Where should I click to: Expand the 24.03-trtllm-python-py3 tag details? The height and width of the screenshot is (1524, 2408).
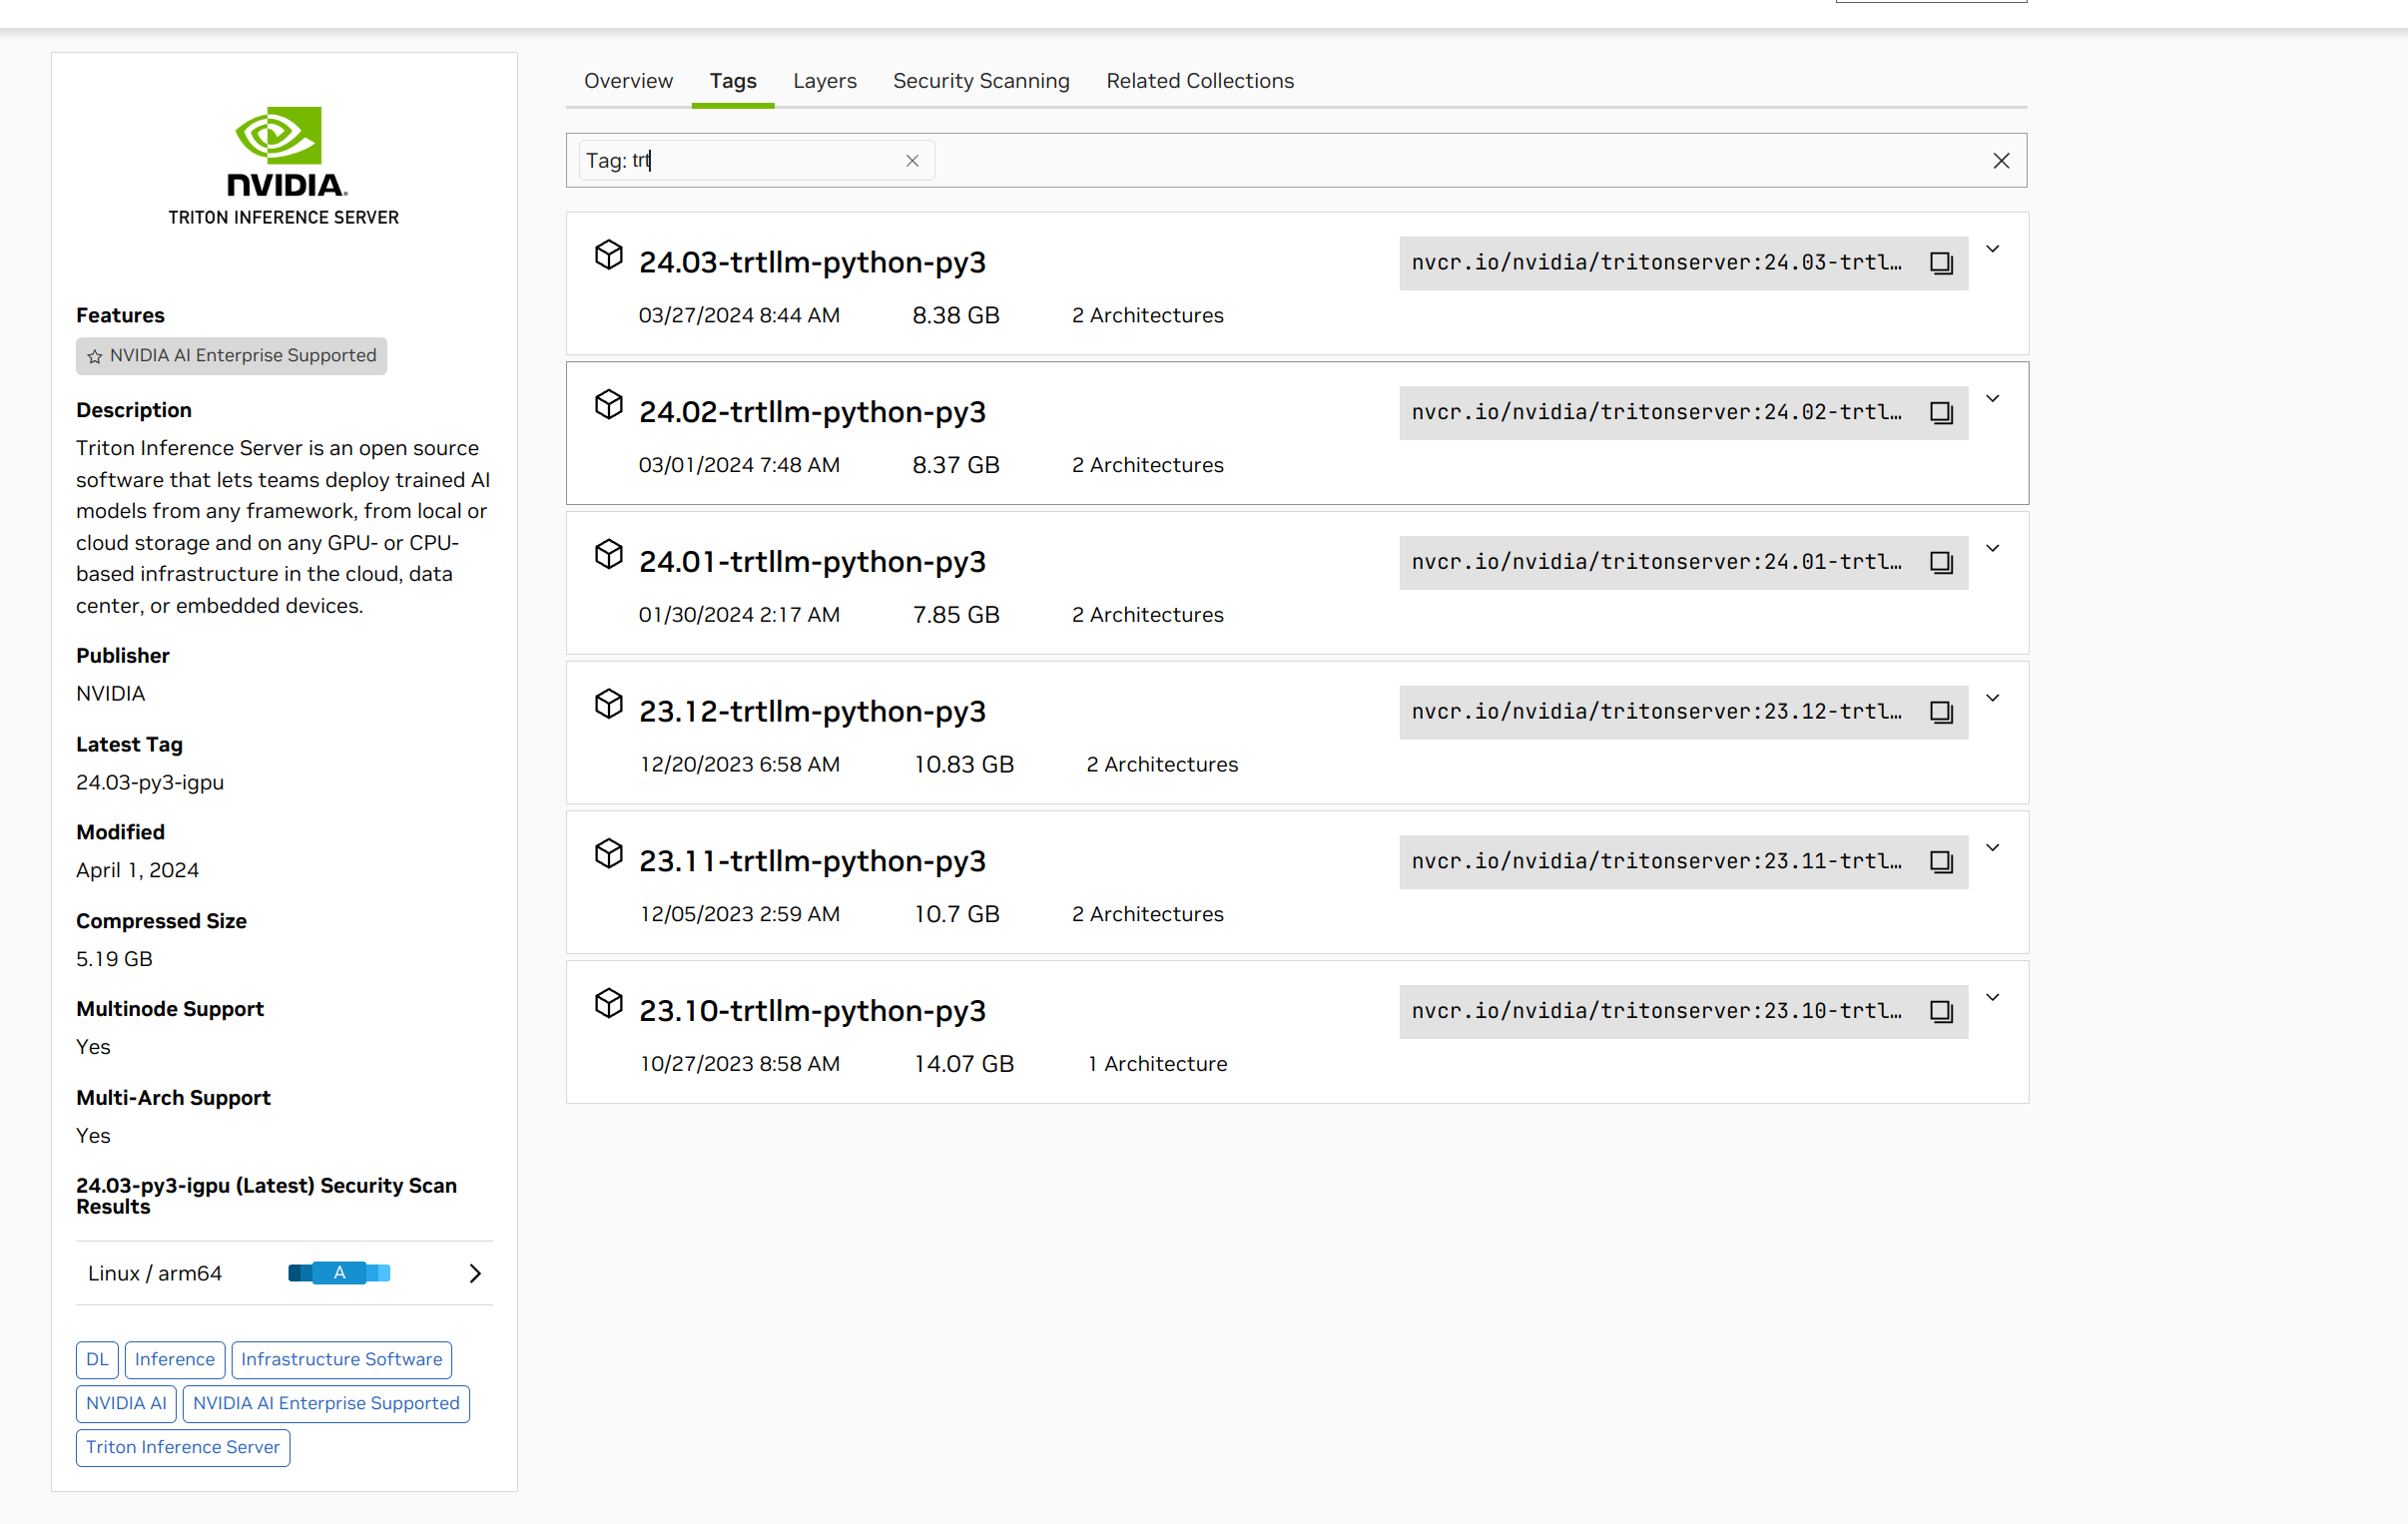[1992, 249]
